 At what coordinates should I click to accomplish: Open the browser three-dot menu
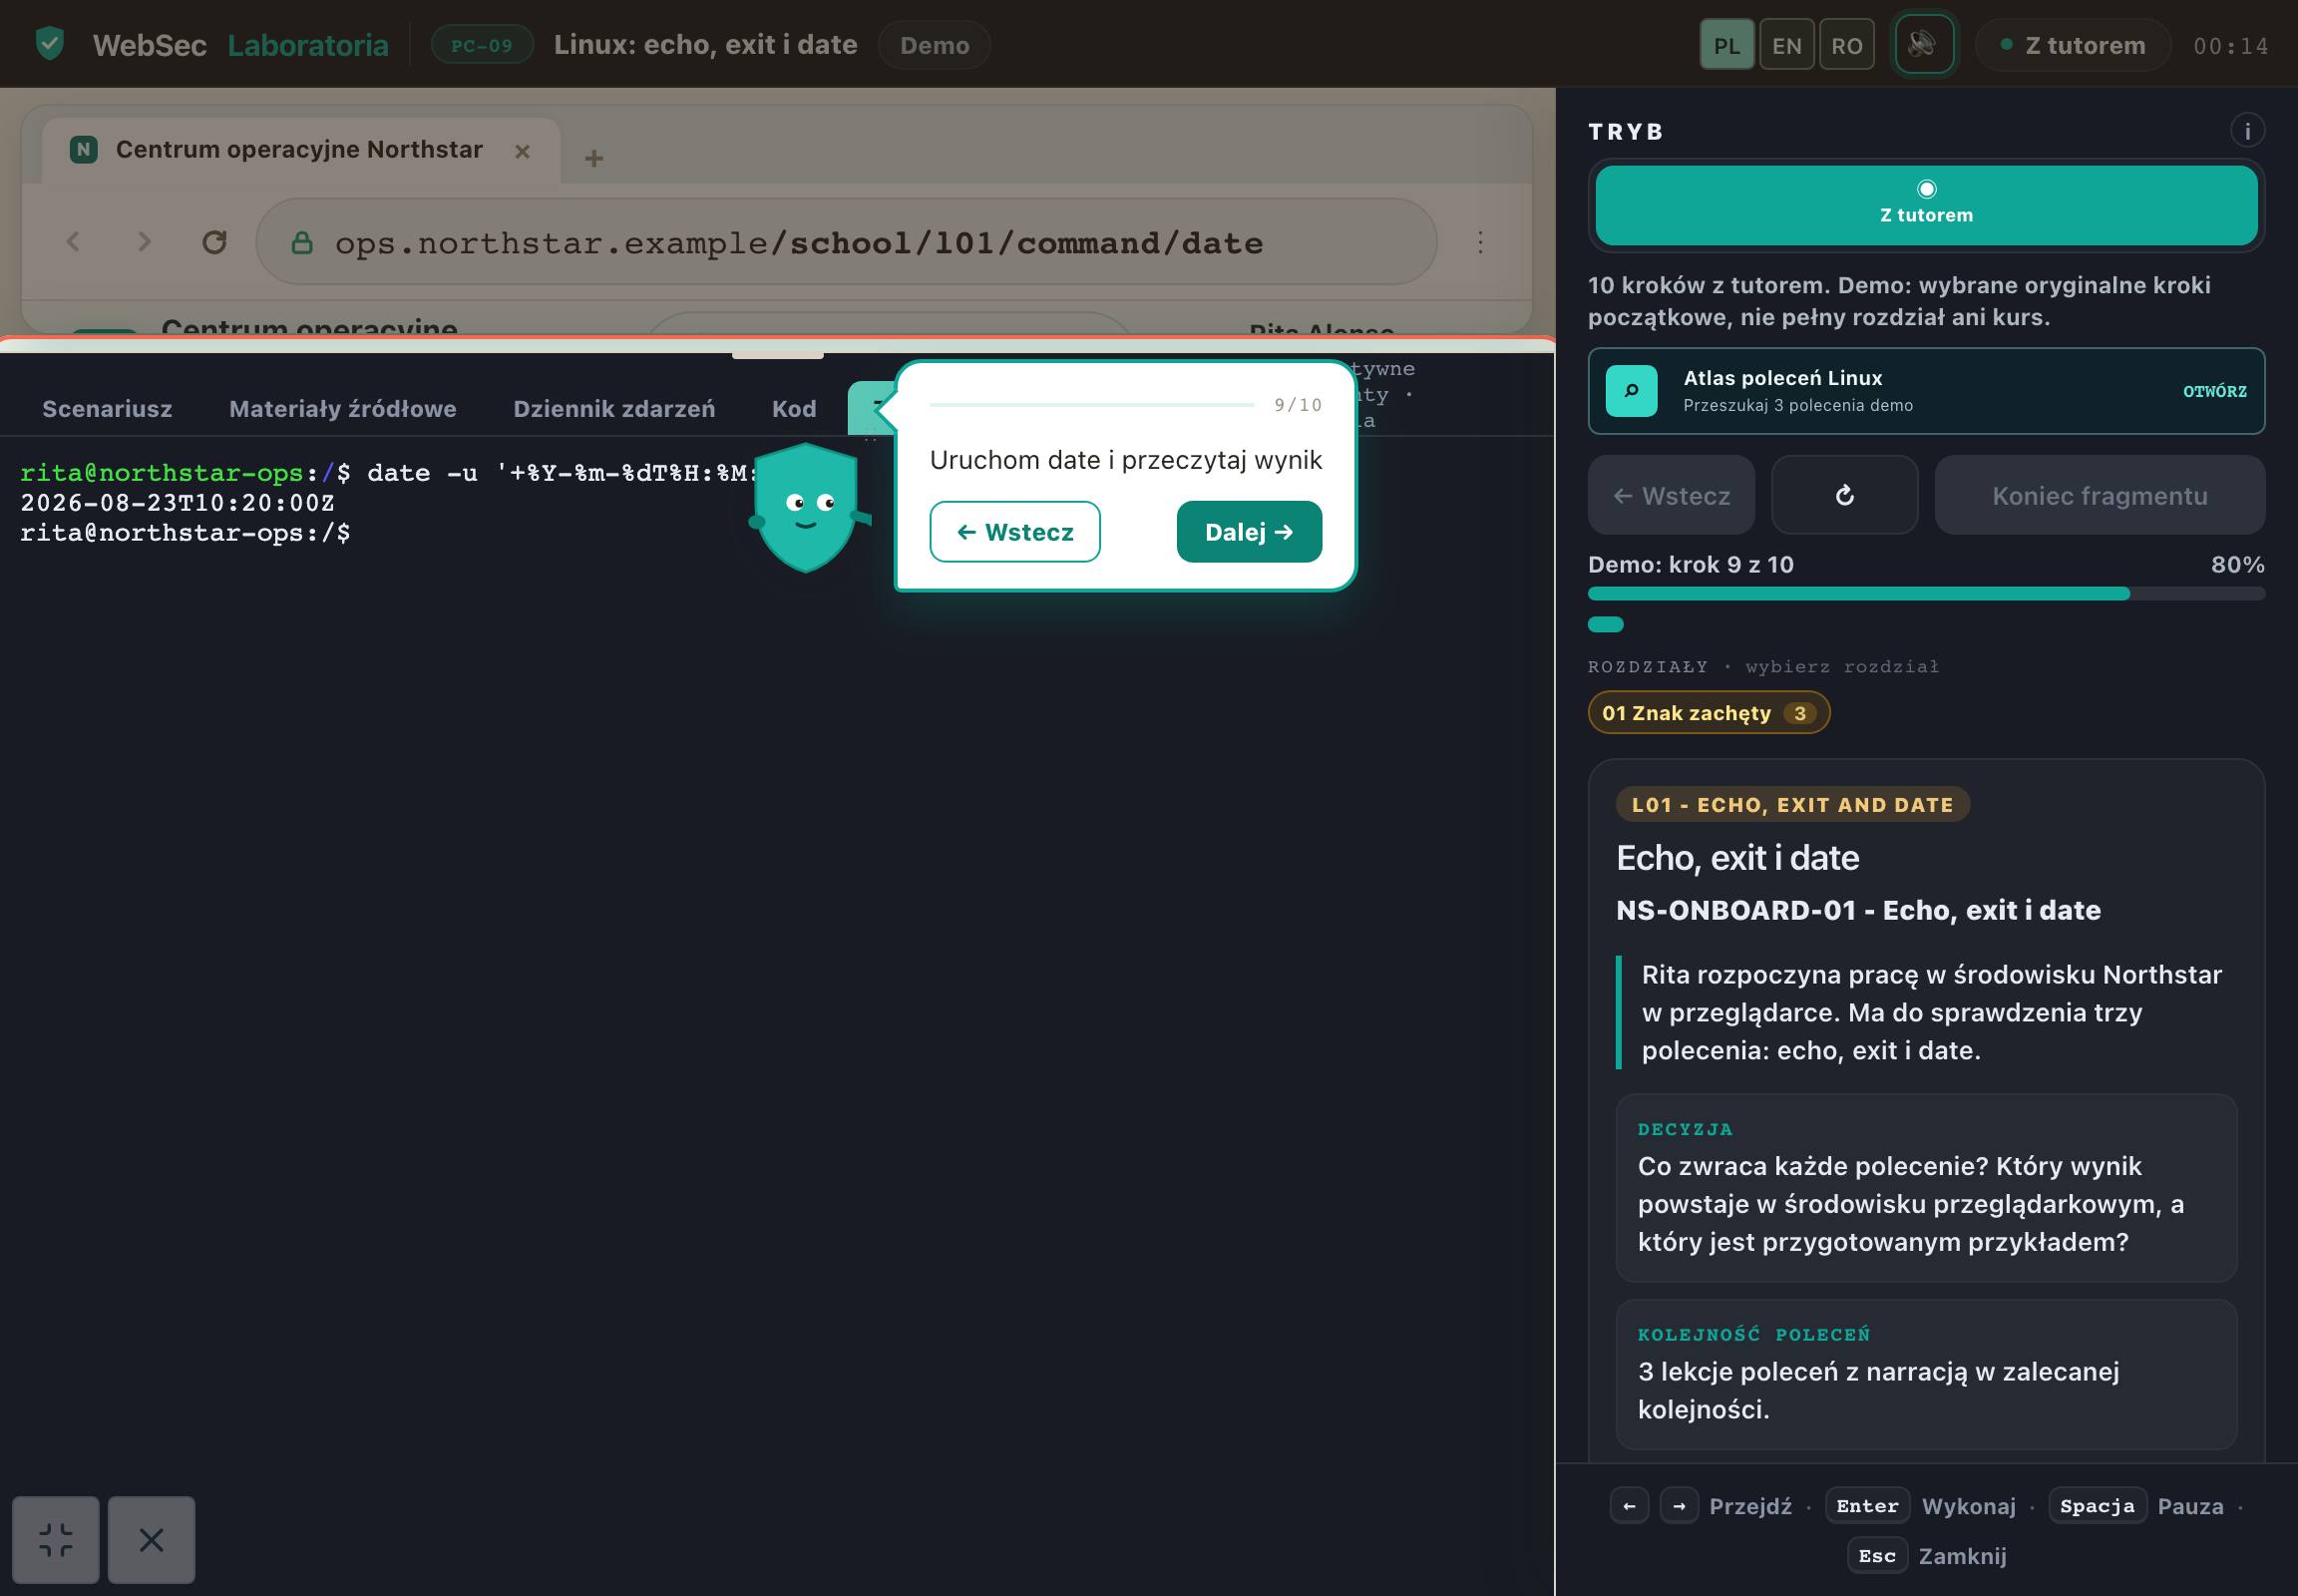(1479, 242)
